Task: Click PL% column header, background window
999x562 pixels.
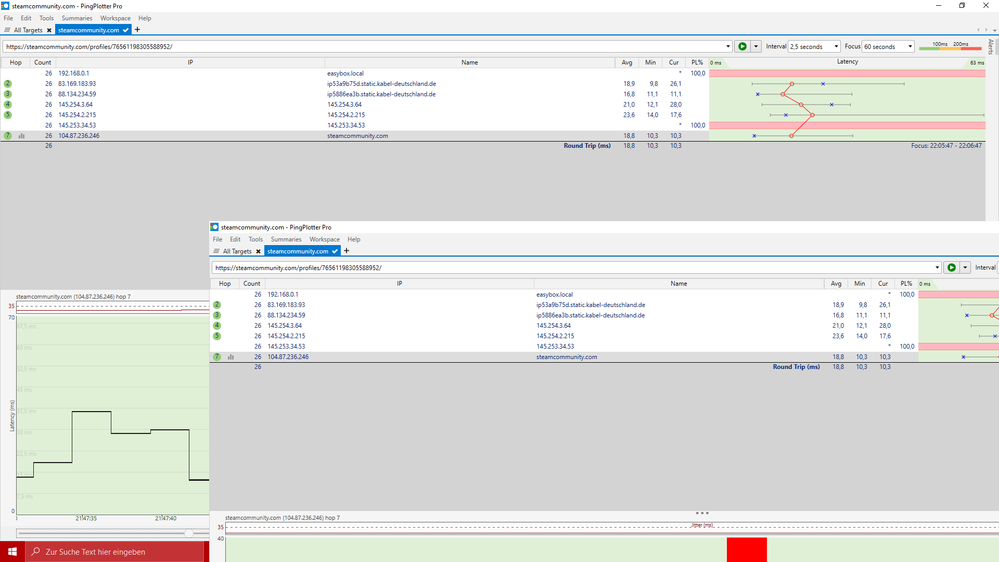Action: click(697, 62)
